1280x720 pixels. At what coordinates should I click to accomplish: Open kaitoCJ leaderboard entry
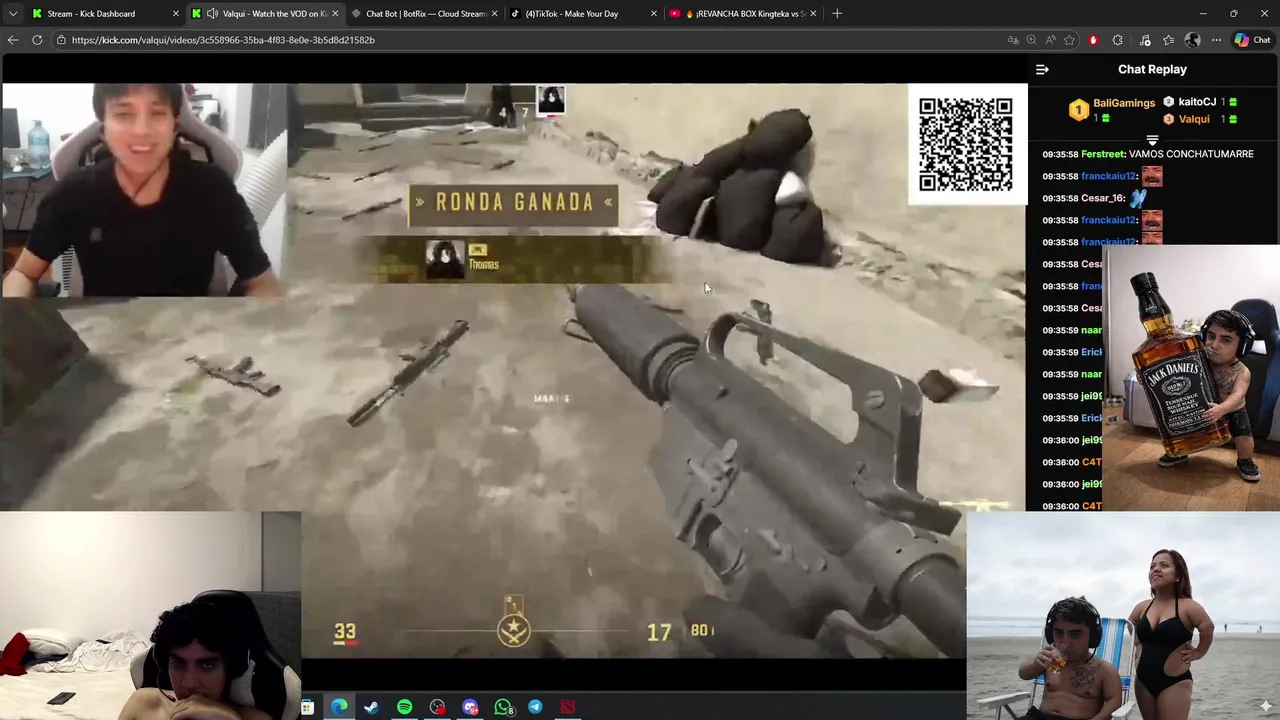pyautogui.click(x=1197, y=102)
